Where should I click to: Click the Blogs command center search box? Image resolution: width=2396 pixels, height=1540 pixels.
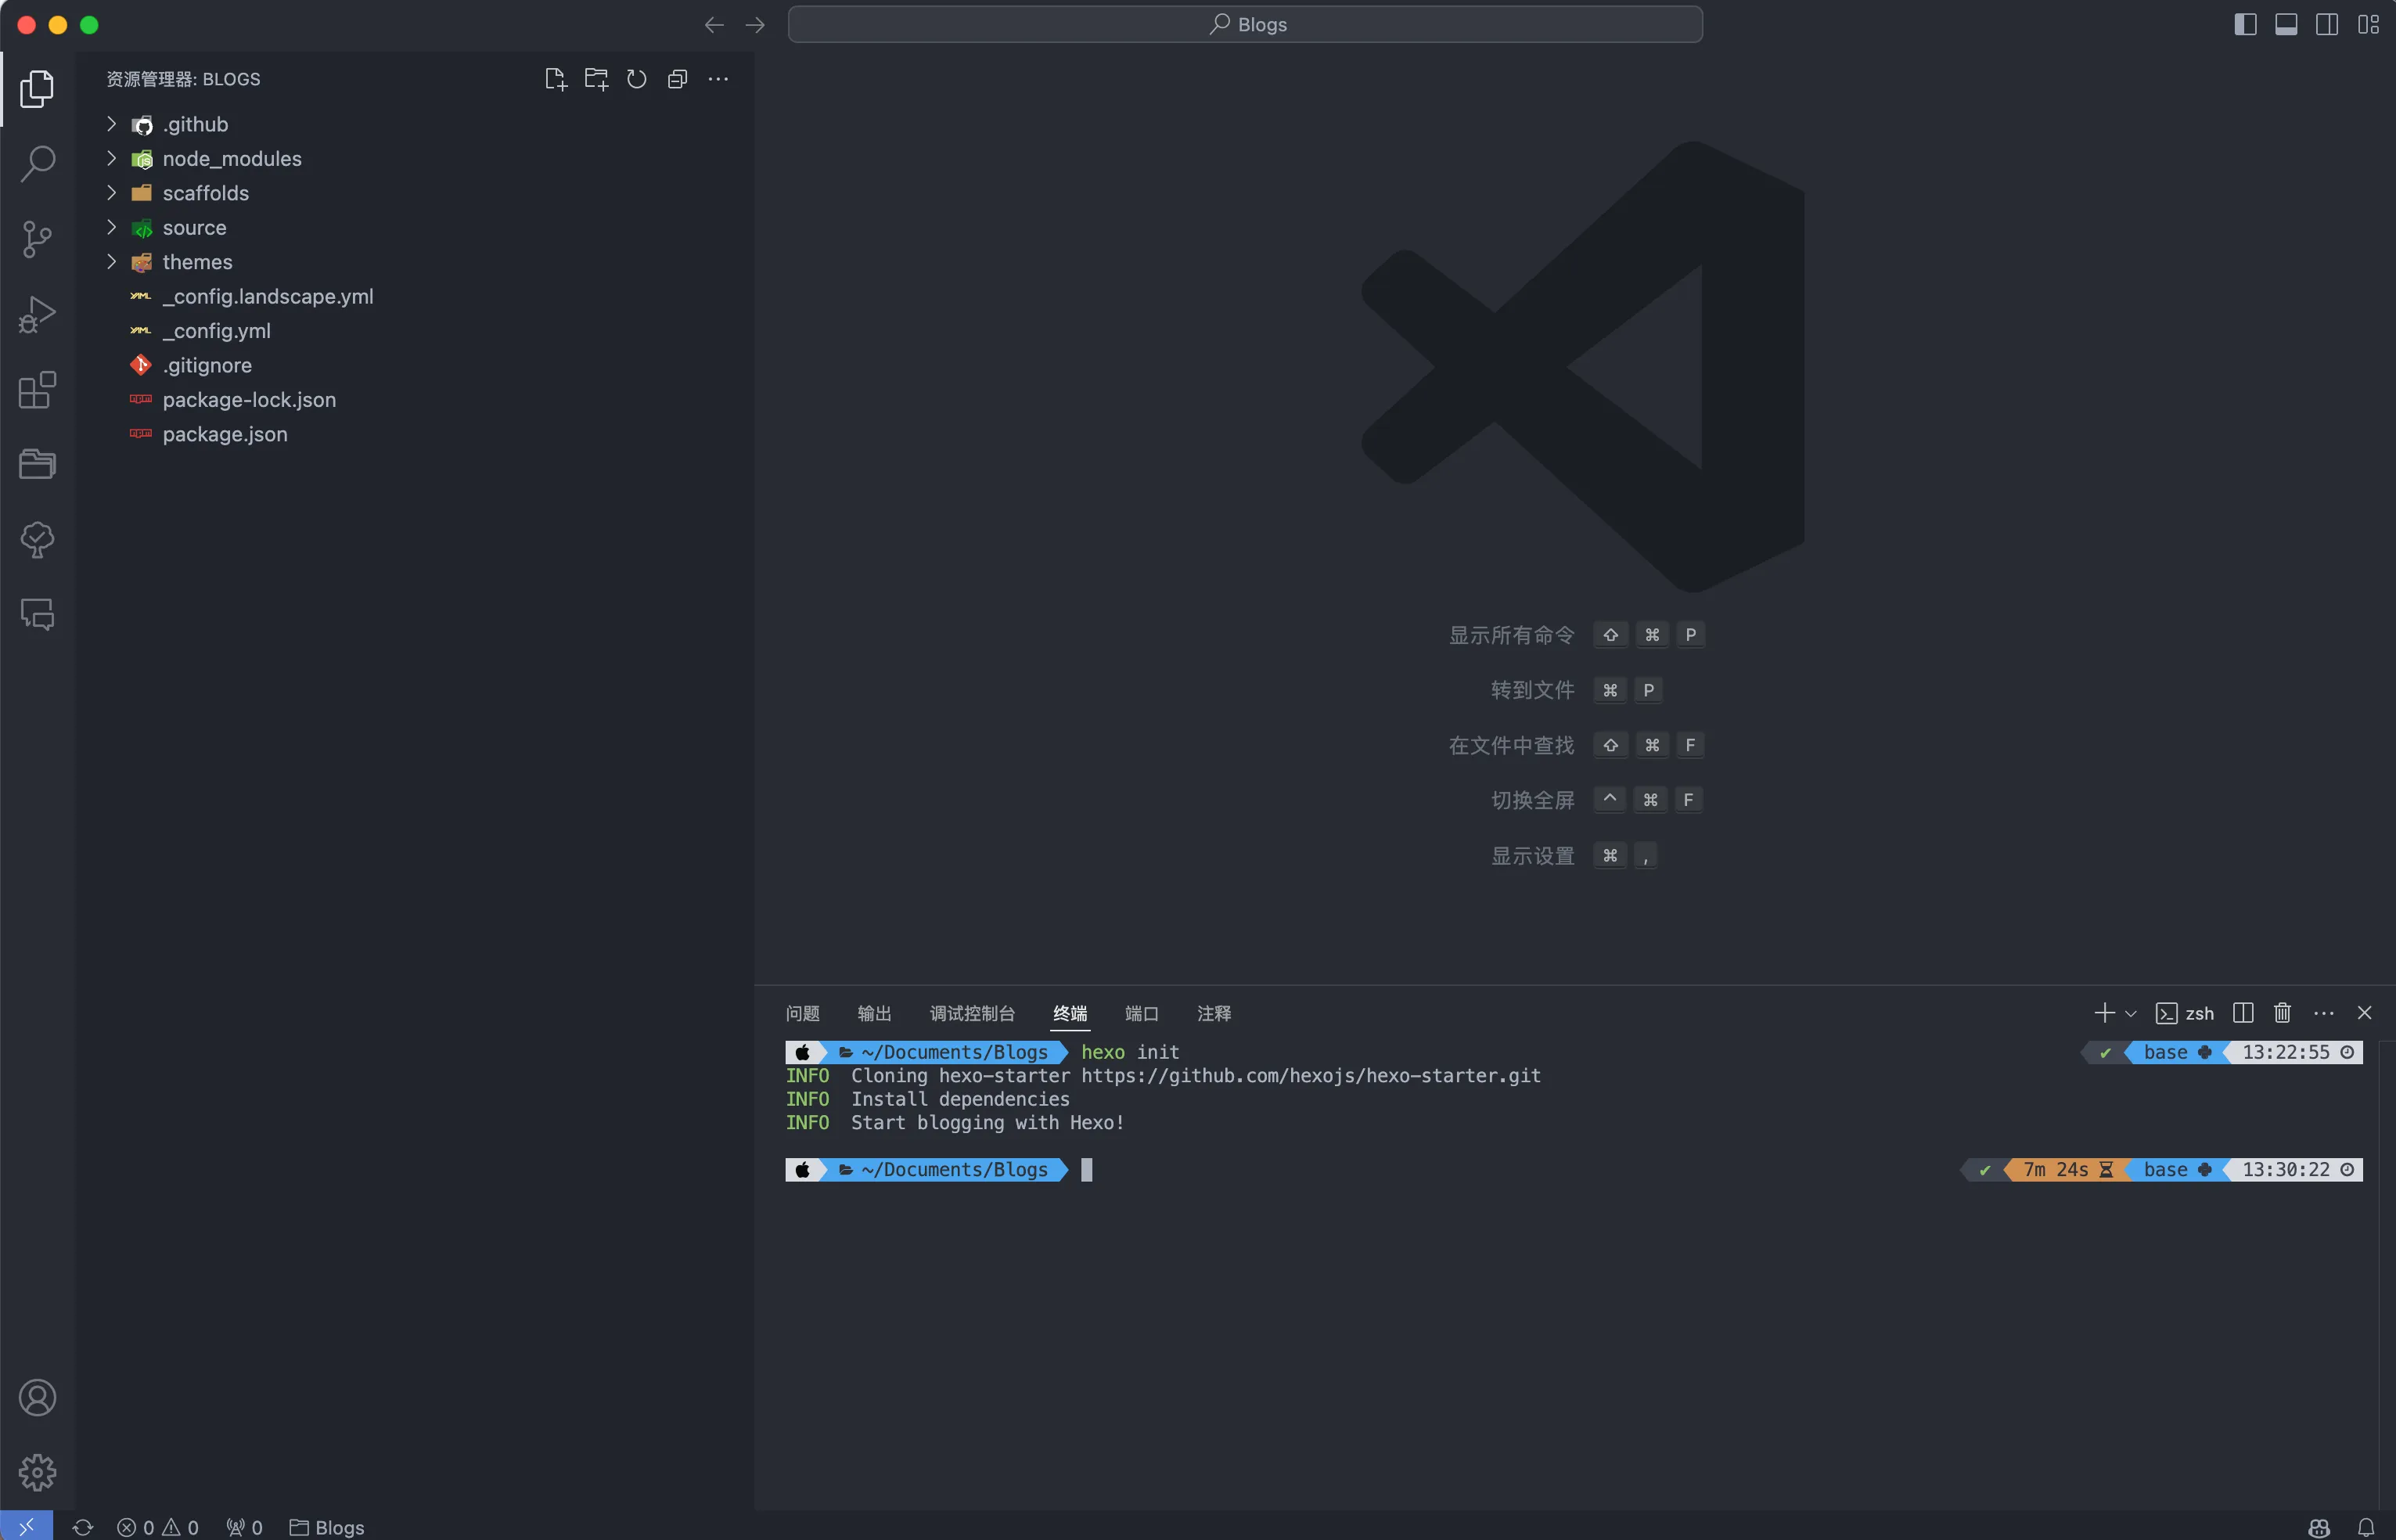point(1245,24)
